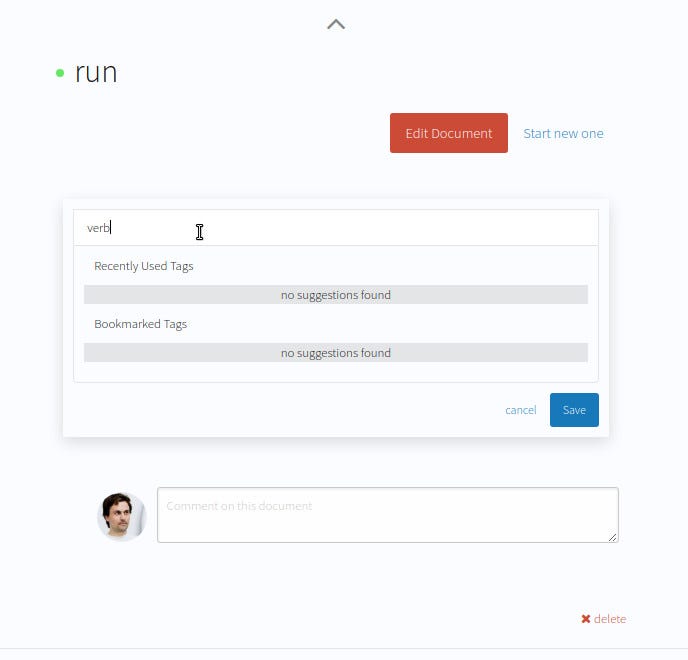
Task: Grab the comment box resize handle
Action: click(613, 537)
